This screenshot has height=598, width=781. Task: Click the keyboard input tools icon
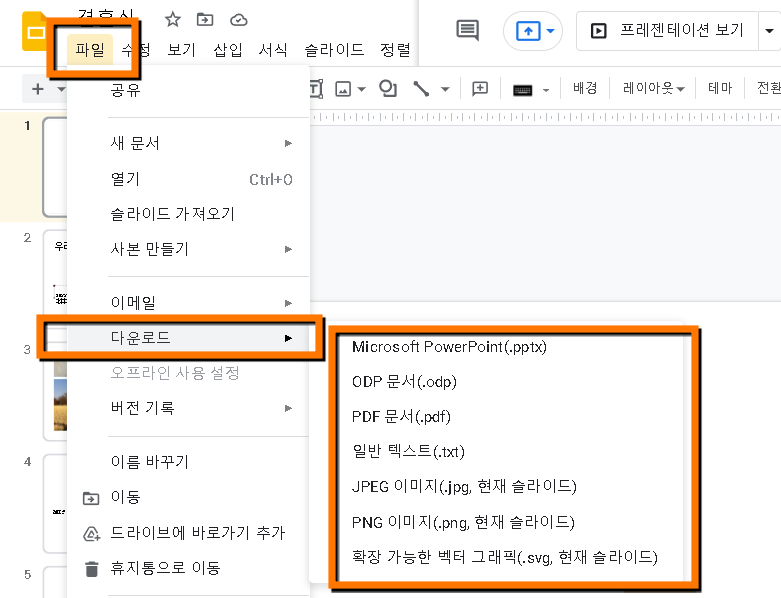[522, 90]
